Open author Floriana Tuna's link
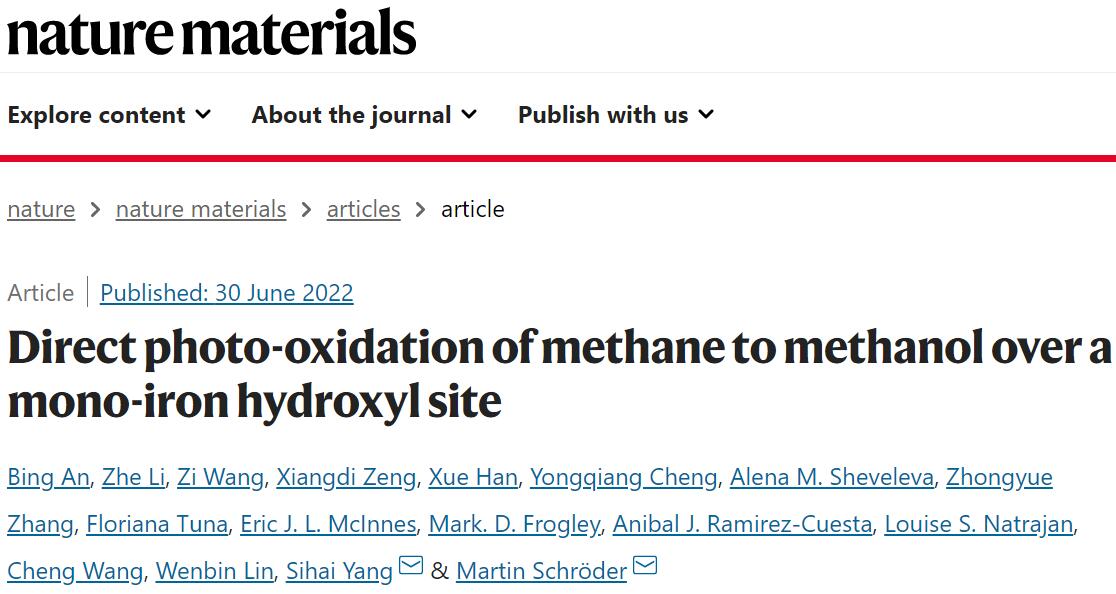Image resolution: width=1116 pixels, height=594 pixels. click(x=157, y=524)
